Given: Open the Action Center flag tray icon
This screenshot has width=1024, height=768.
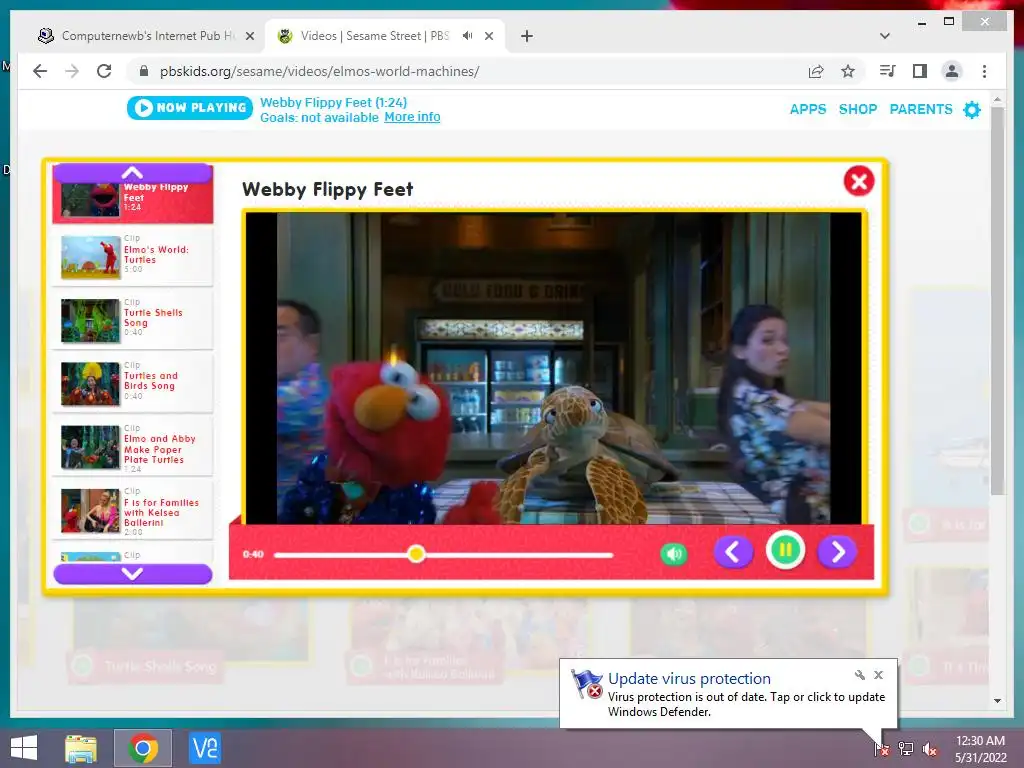Looking at the screenshot, I should point(881,749).
